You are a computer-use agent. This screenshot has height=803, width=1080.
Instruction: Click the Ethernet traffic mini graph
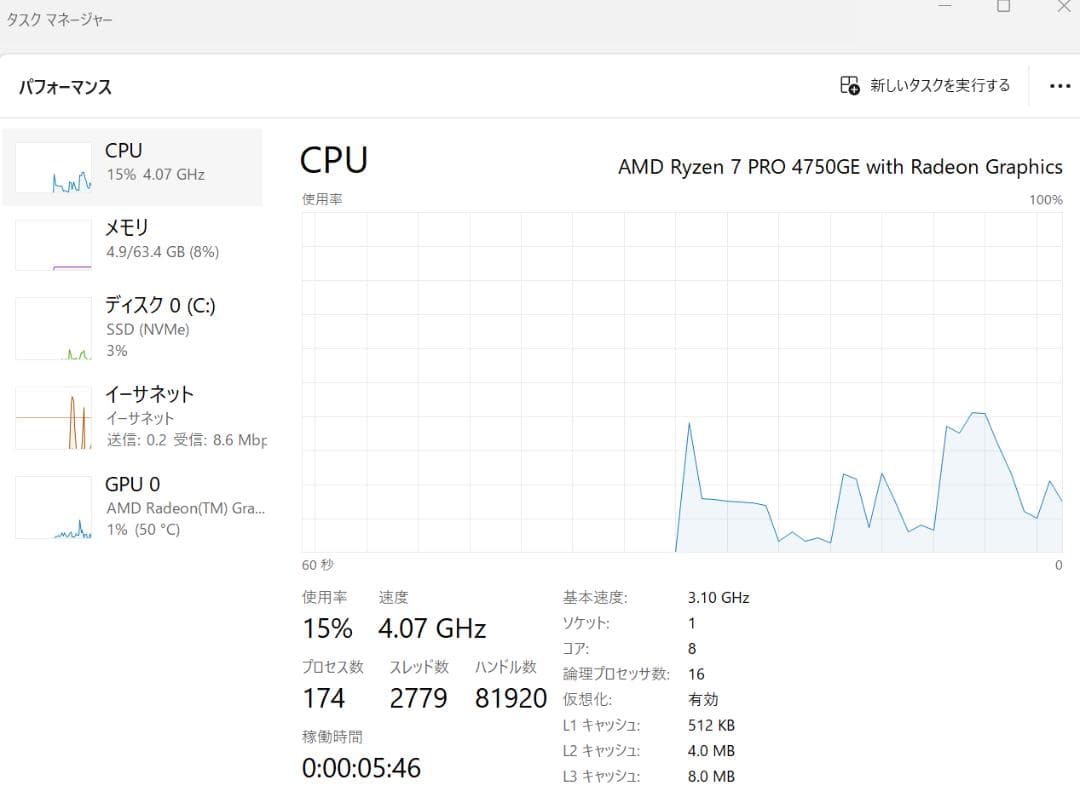(52, 417)
